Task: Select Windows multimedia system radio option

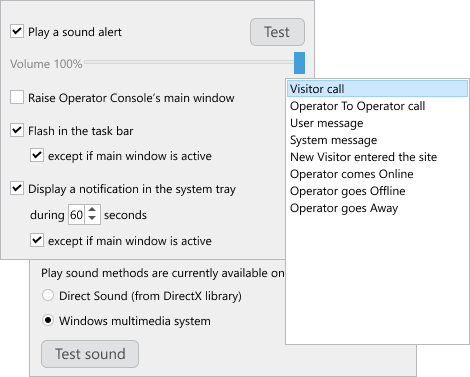Action: click(x=48, y=320)
